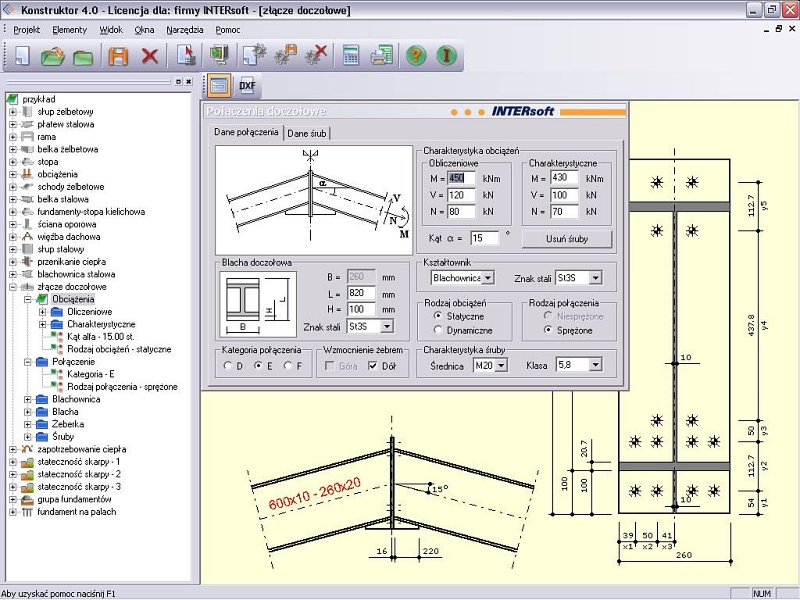
Task: Select the Oliczeniowe folder in the tree
Action: [x=89, y=312]
